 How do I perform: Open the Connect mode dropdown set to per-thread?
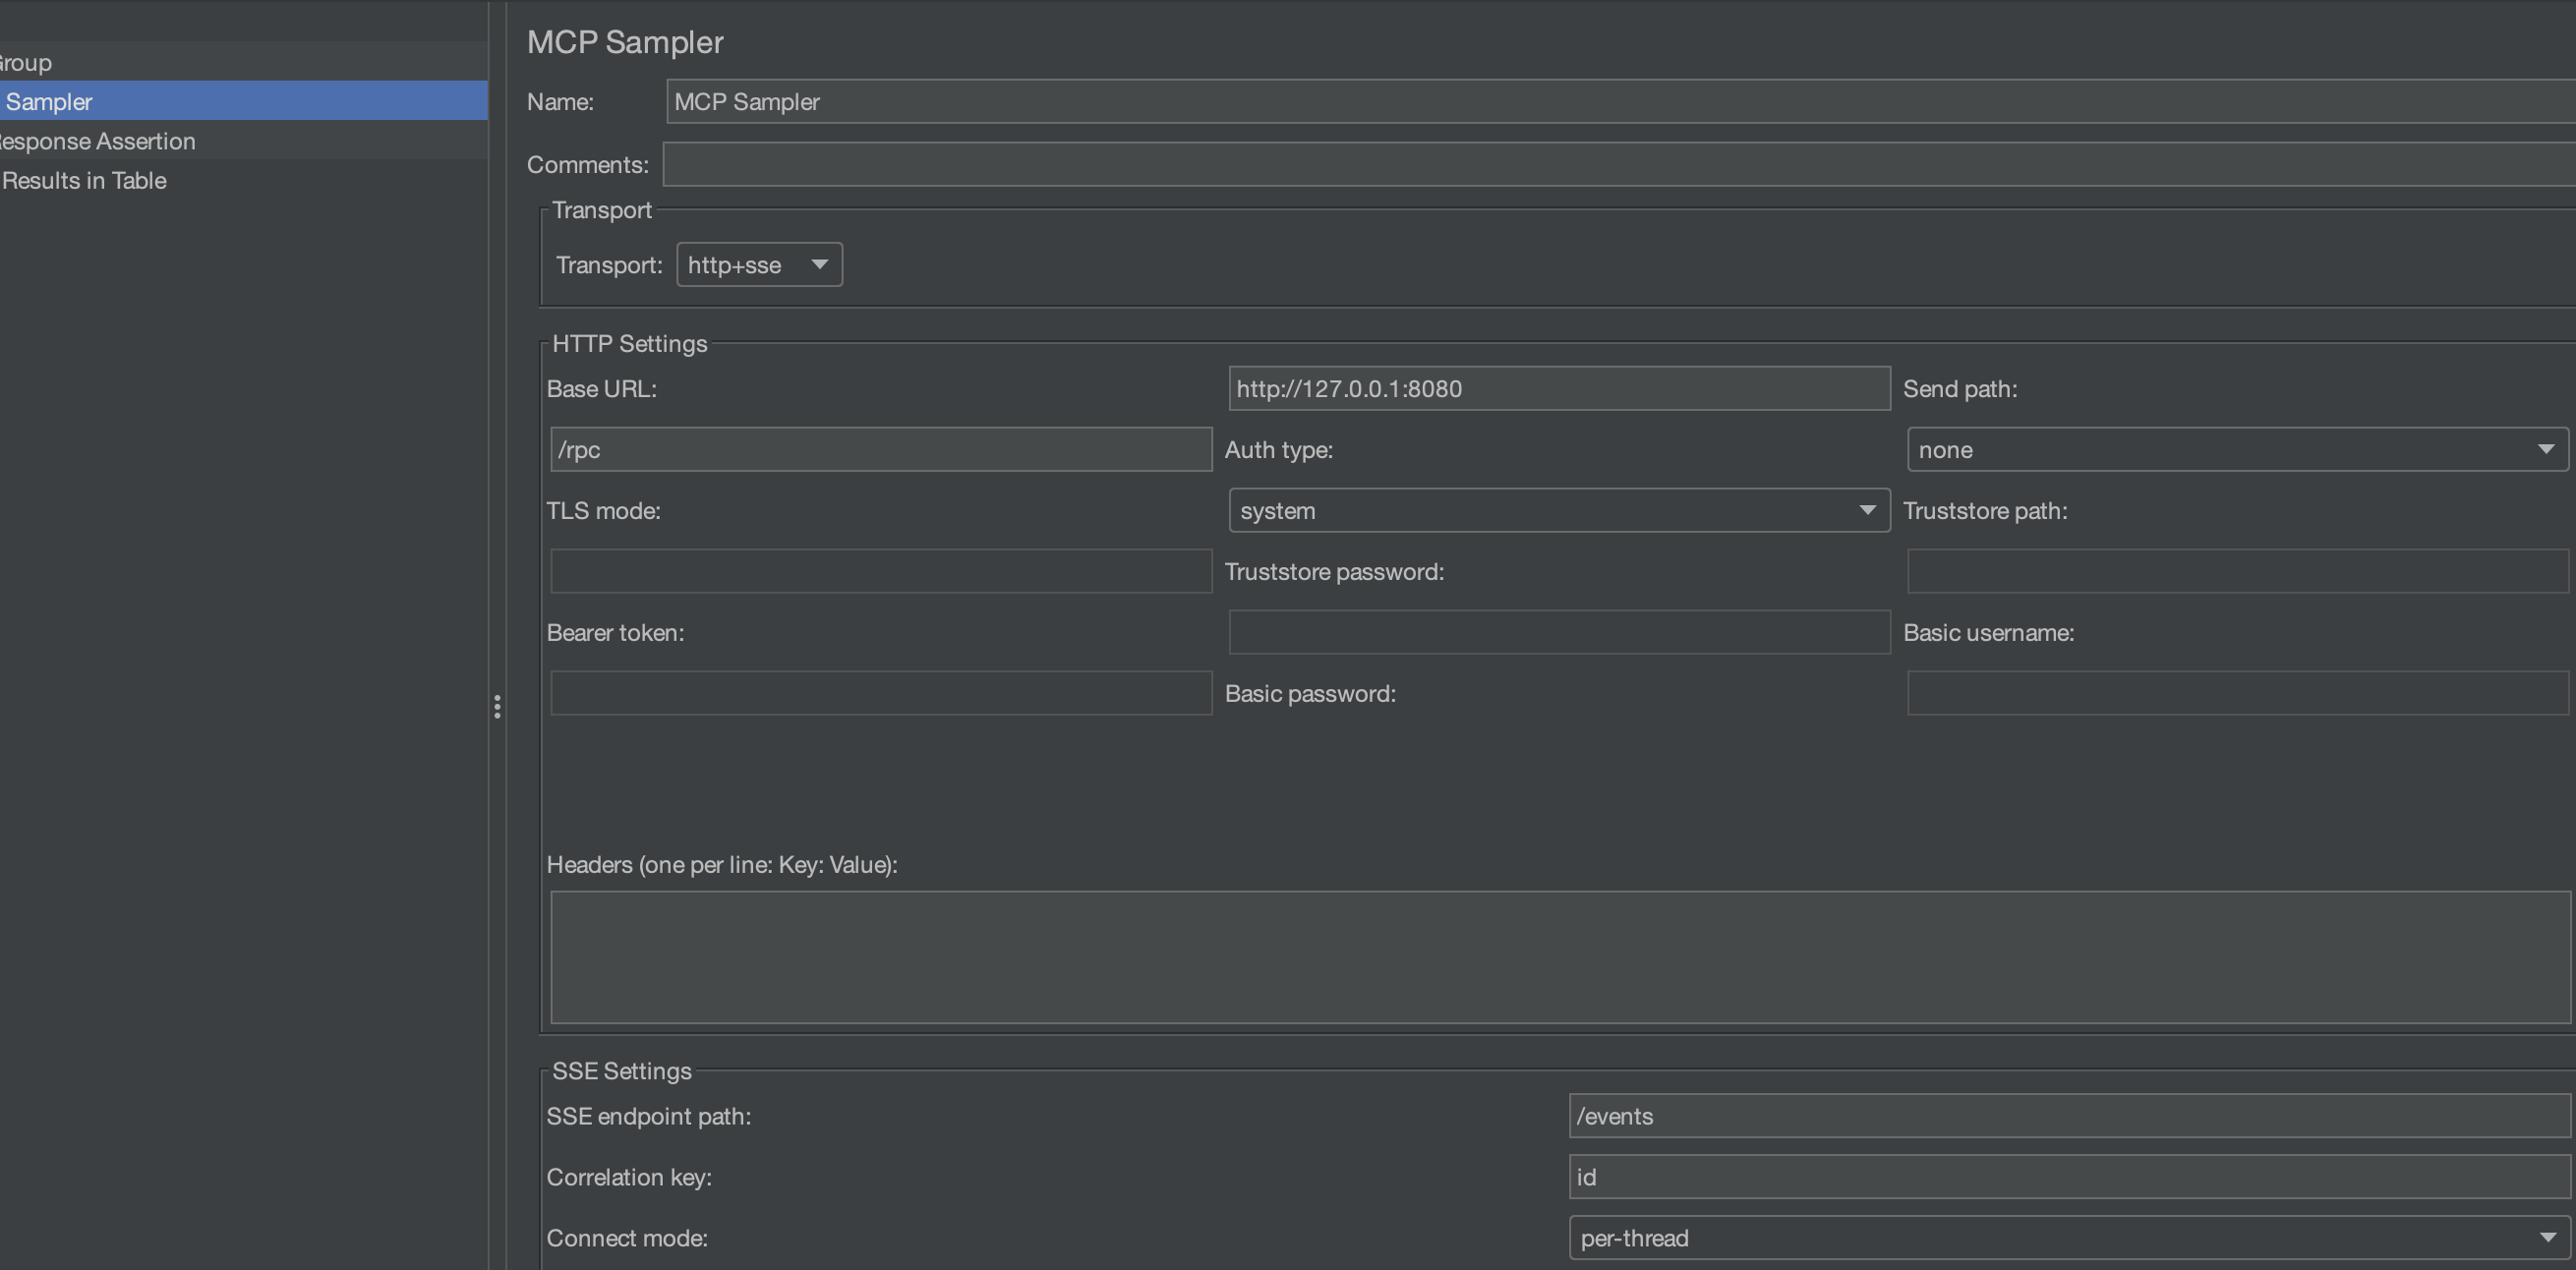pos(2070,1238)
